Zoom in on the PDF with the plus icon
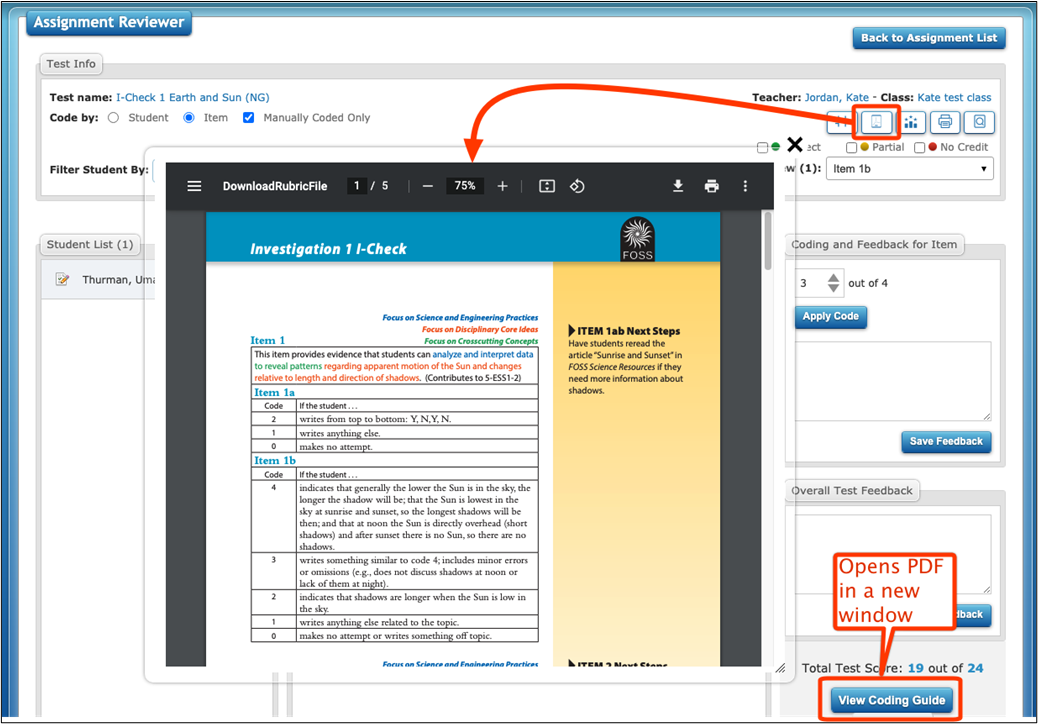 pos(503,186)
